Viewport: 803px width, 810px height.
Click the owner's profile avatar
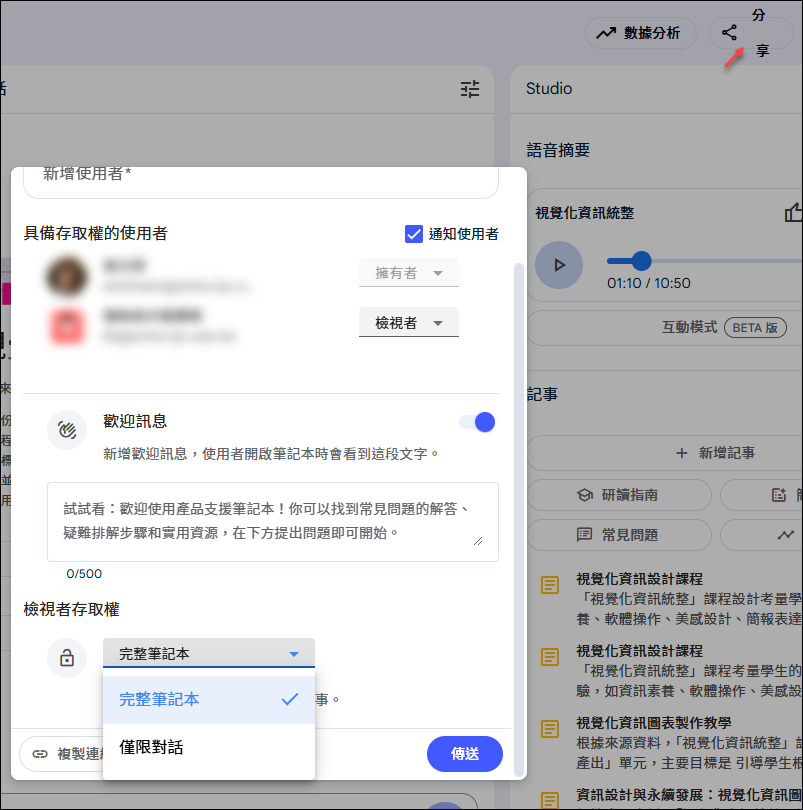click(67, 276)
